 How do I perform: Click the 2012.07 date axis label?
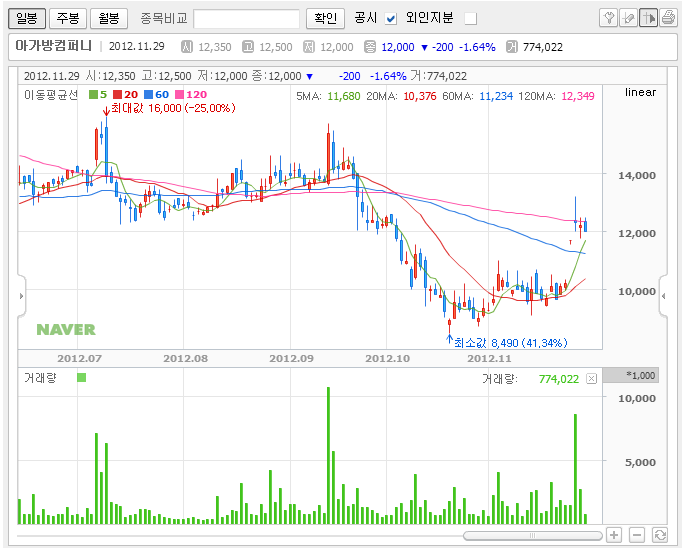(79, 358)
